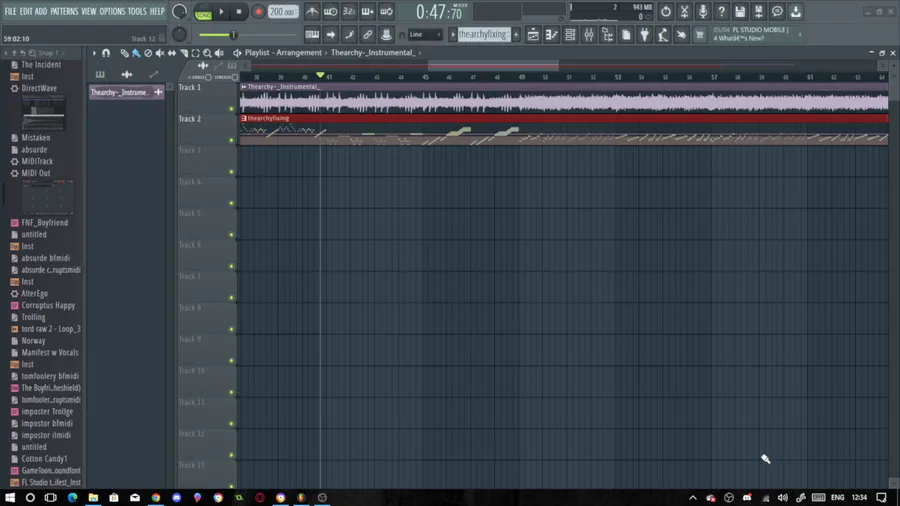Open the content library shop cart icon
900x506 pixels.
700,35
